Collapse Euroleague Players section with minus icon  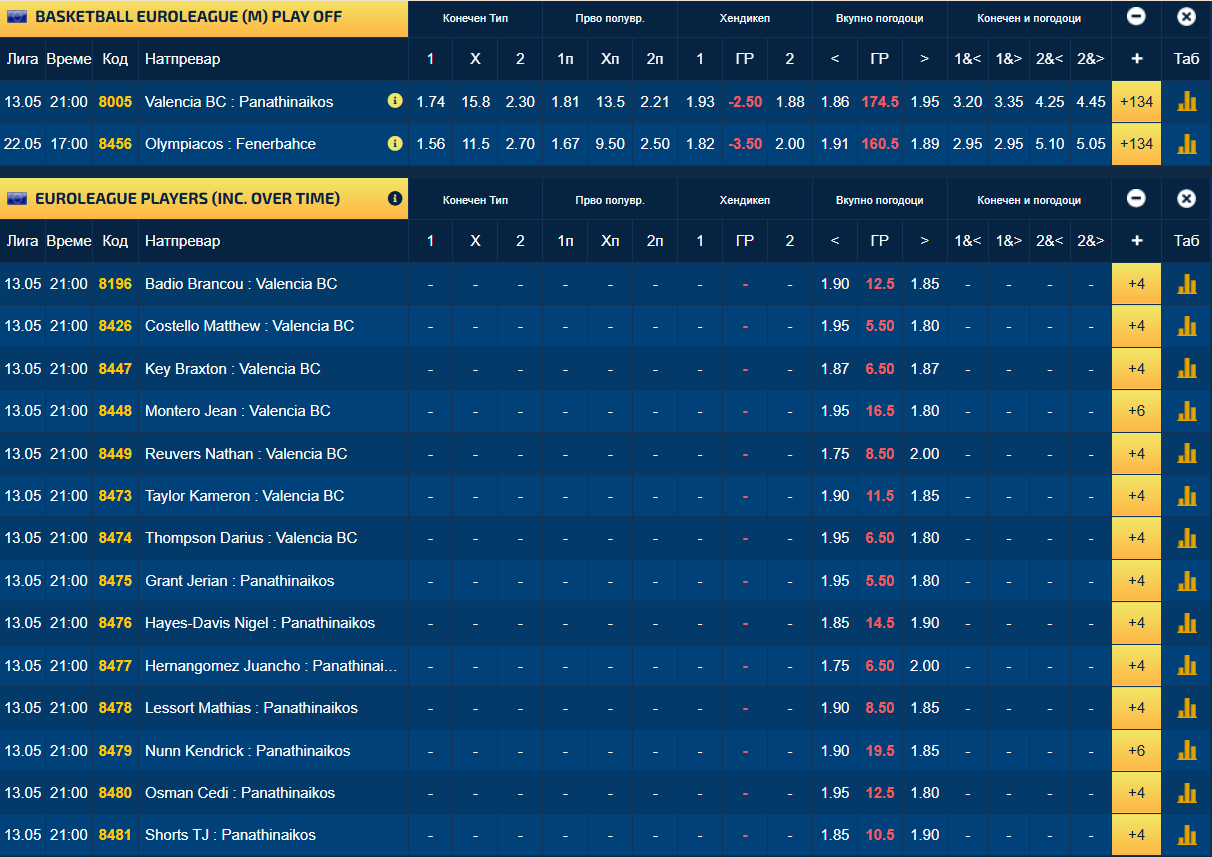click(1136, 199)
